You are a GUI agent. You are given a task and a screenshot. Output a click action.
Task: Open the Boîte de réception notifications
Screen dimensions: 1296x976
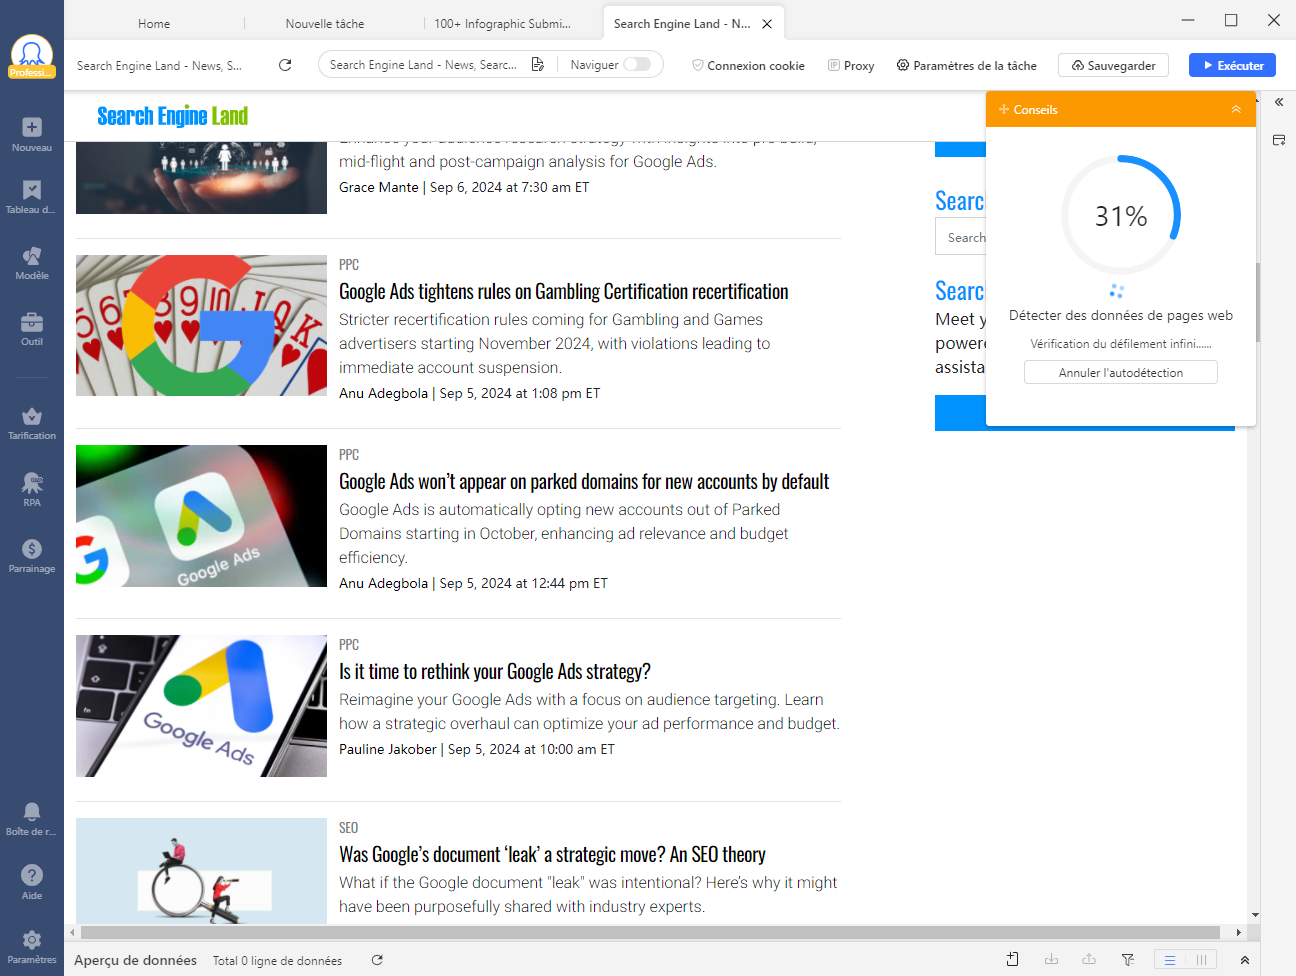(32, 818)
